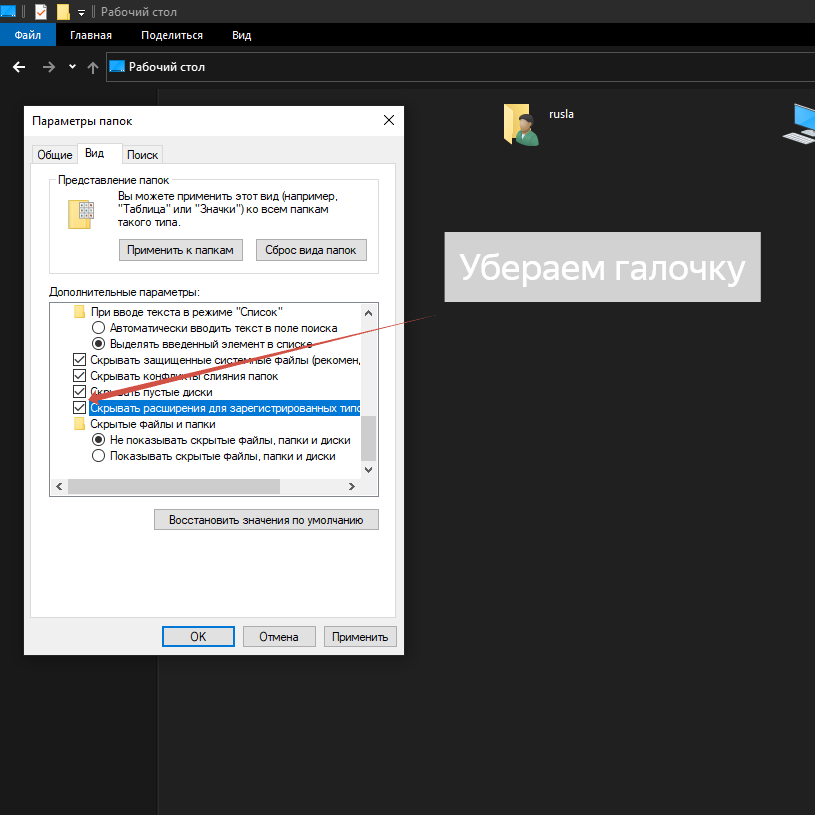Select Не показывать скрытые файлы, папки и диски

pos(221,440)
